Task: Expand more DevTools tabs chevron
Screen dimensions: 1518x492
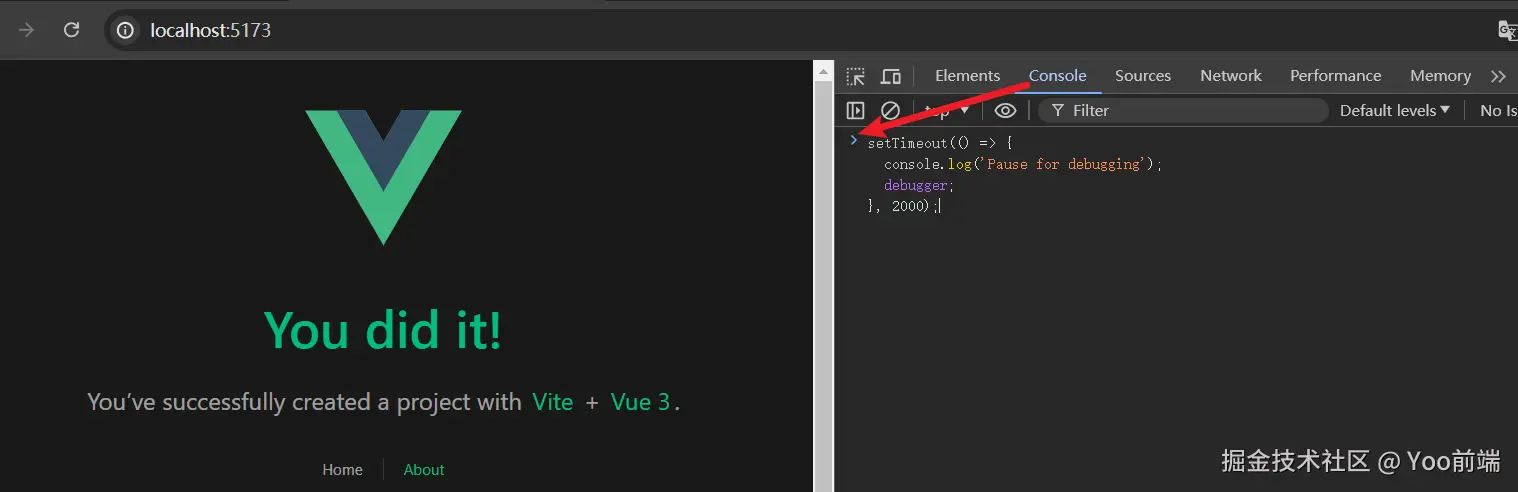Action: point(1497,76)
